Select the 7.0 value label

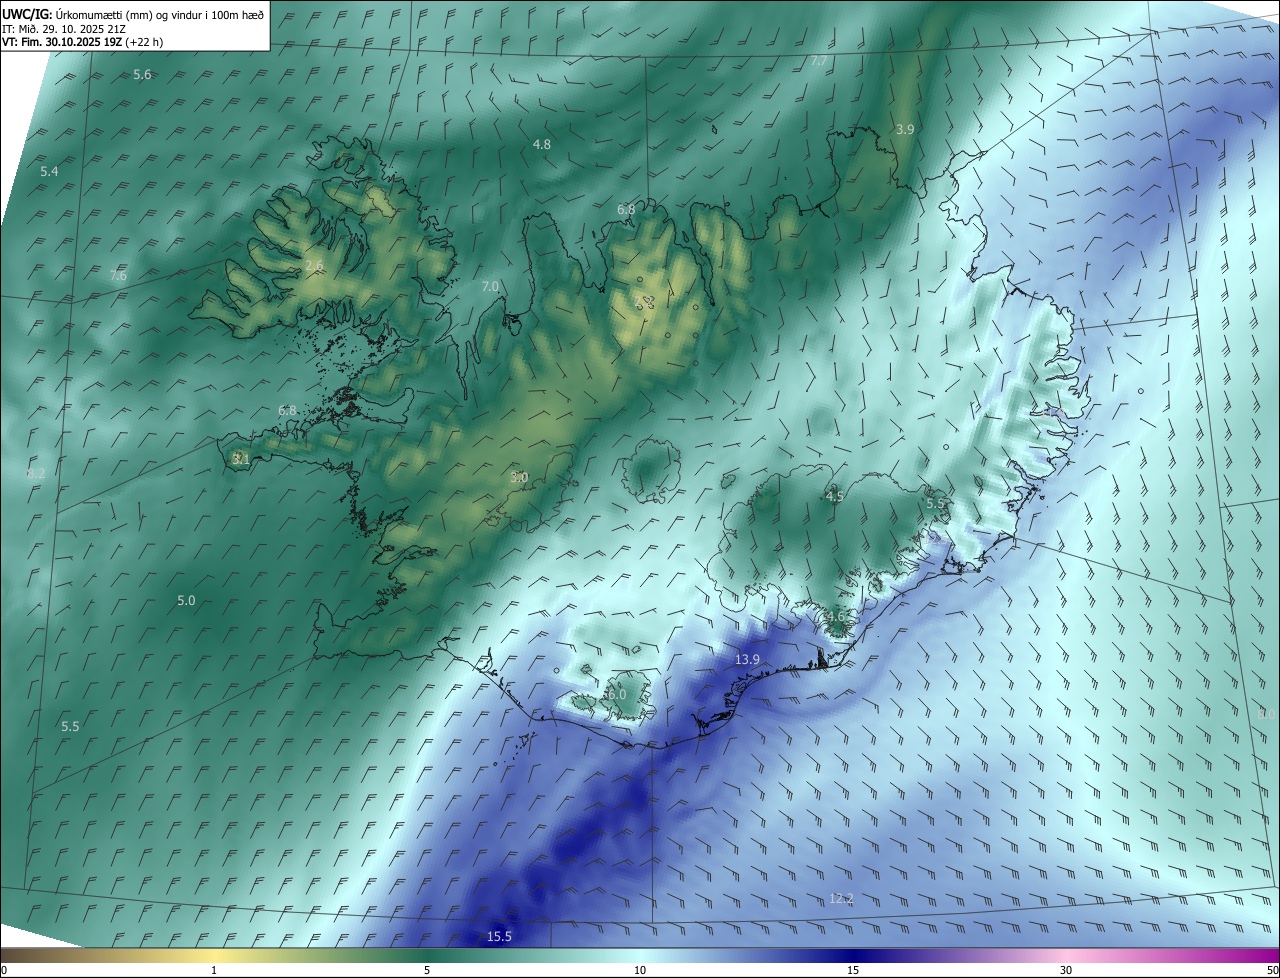[490, 286]
